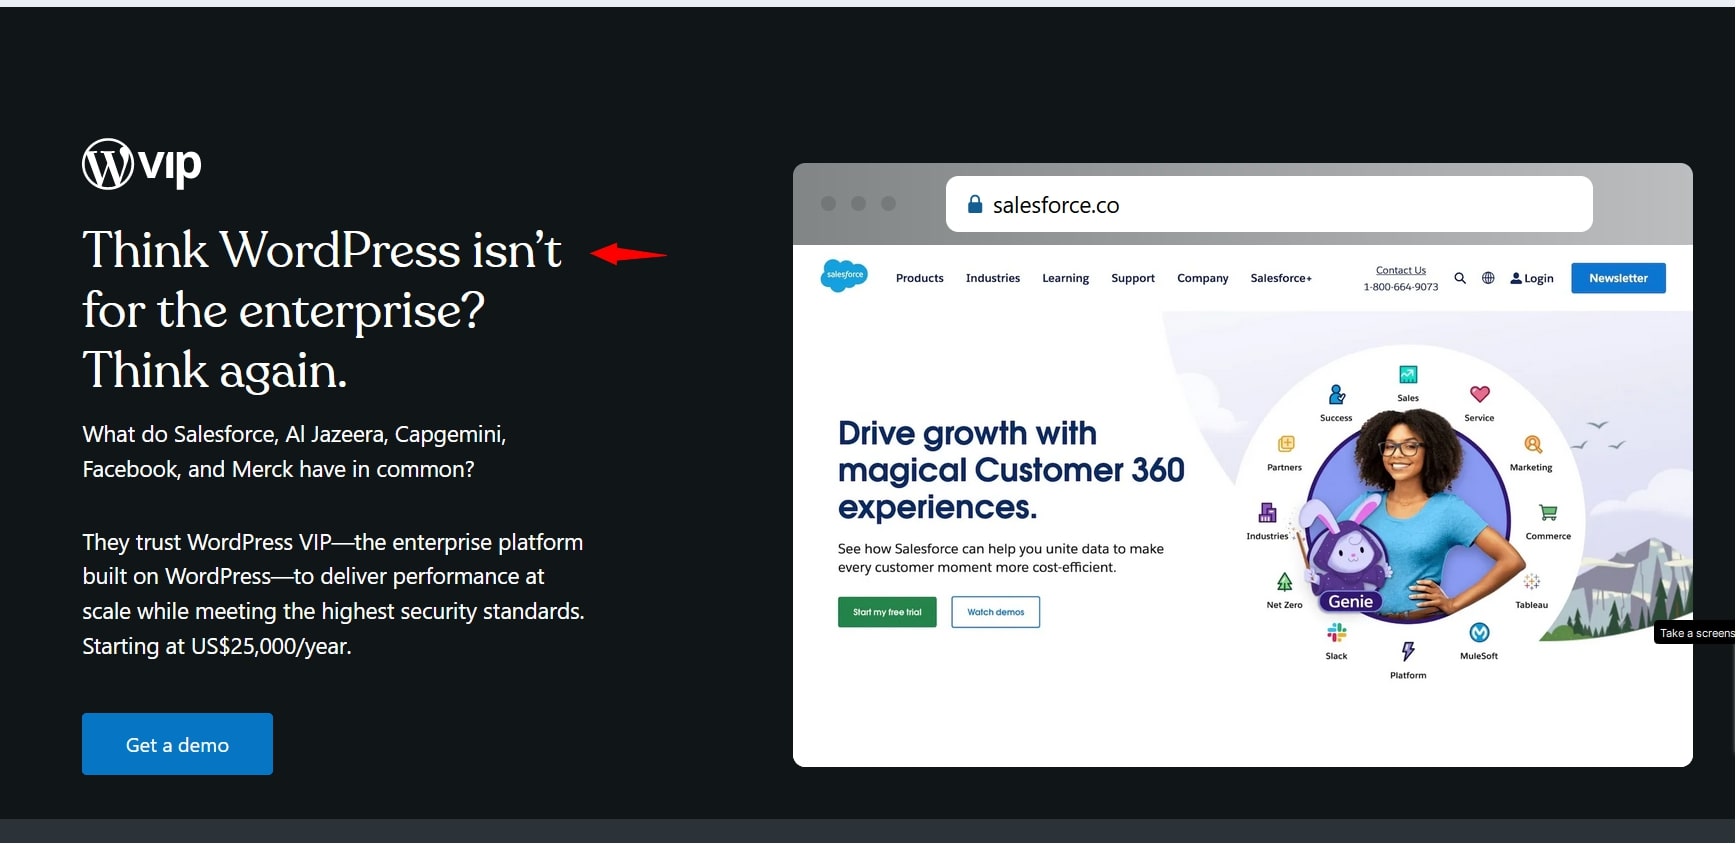Image resolution: width=1736 pixels, height=844 pixels.
Task: Click the Contact Us link
Action: 1400,270
